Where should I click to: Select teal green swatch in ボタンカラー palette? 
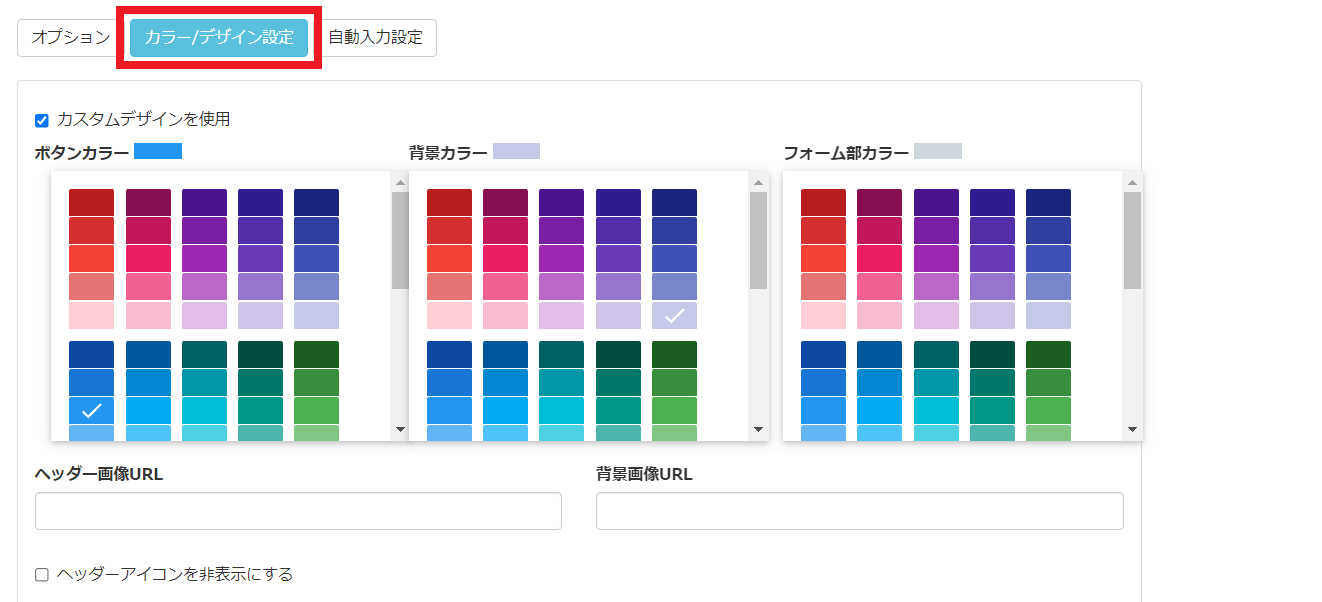click(x=260, y=410)
